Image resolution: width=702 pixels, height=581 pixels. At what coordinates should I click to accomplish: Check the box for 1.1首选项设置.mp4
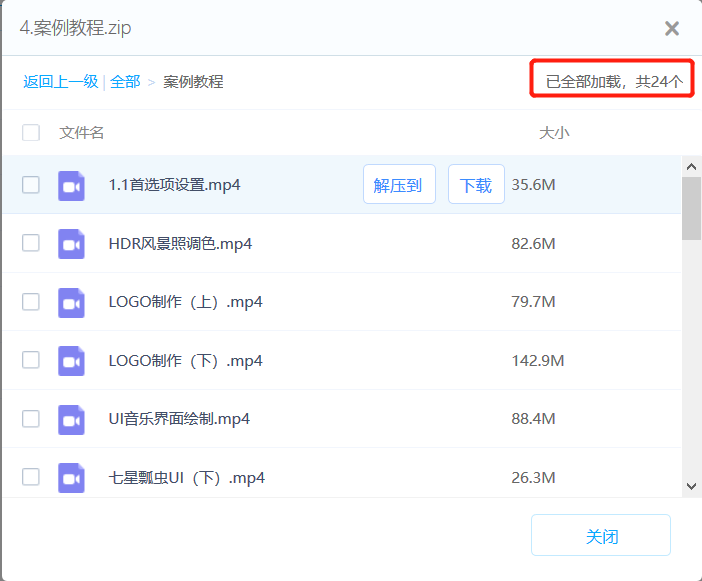coord(31,185)
